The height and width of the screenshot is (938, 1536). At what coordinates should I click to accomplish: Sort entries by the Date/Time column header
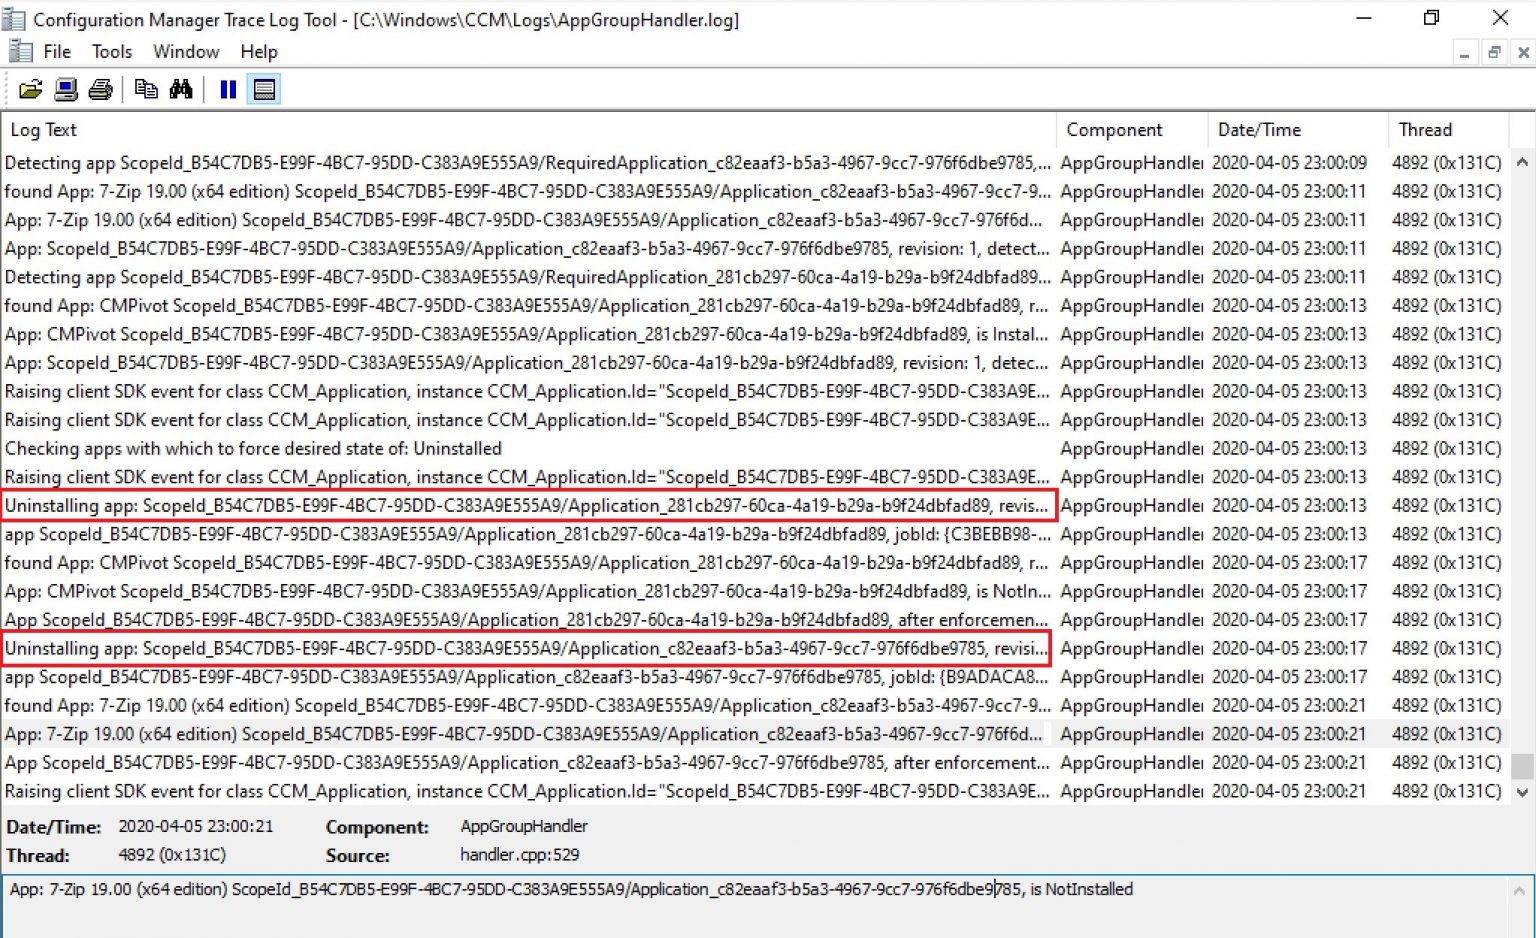pos(1259,129)
